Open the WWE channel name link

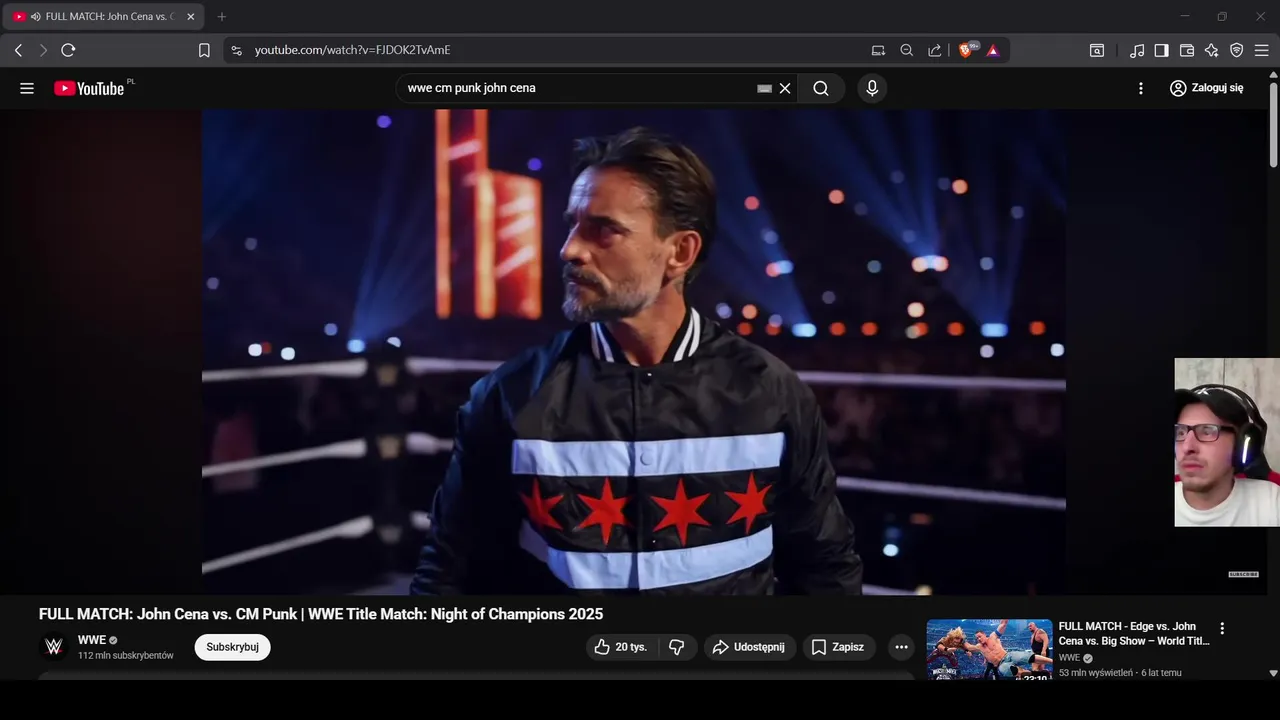point(92,640)
